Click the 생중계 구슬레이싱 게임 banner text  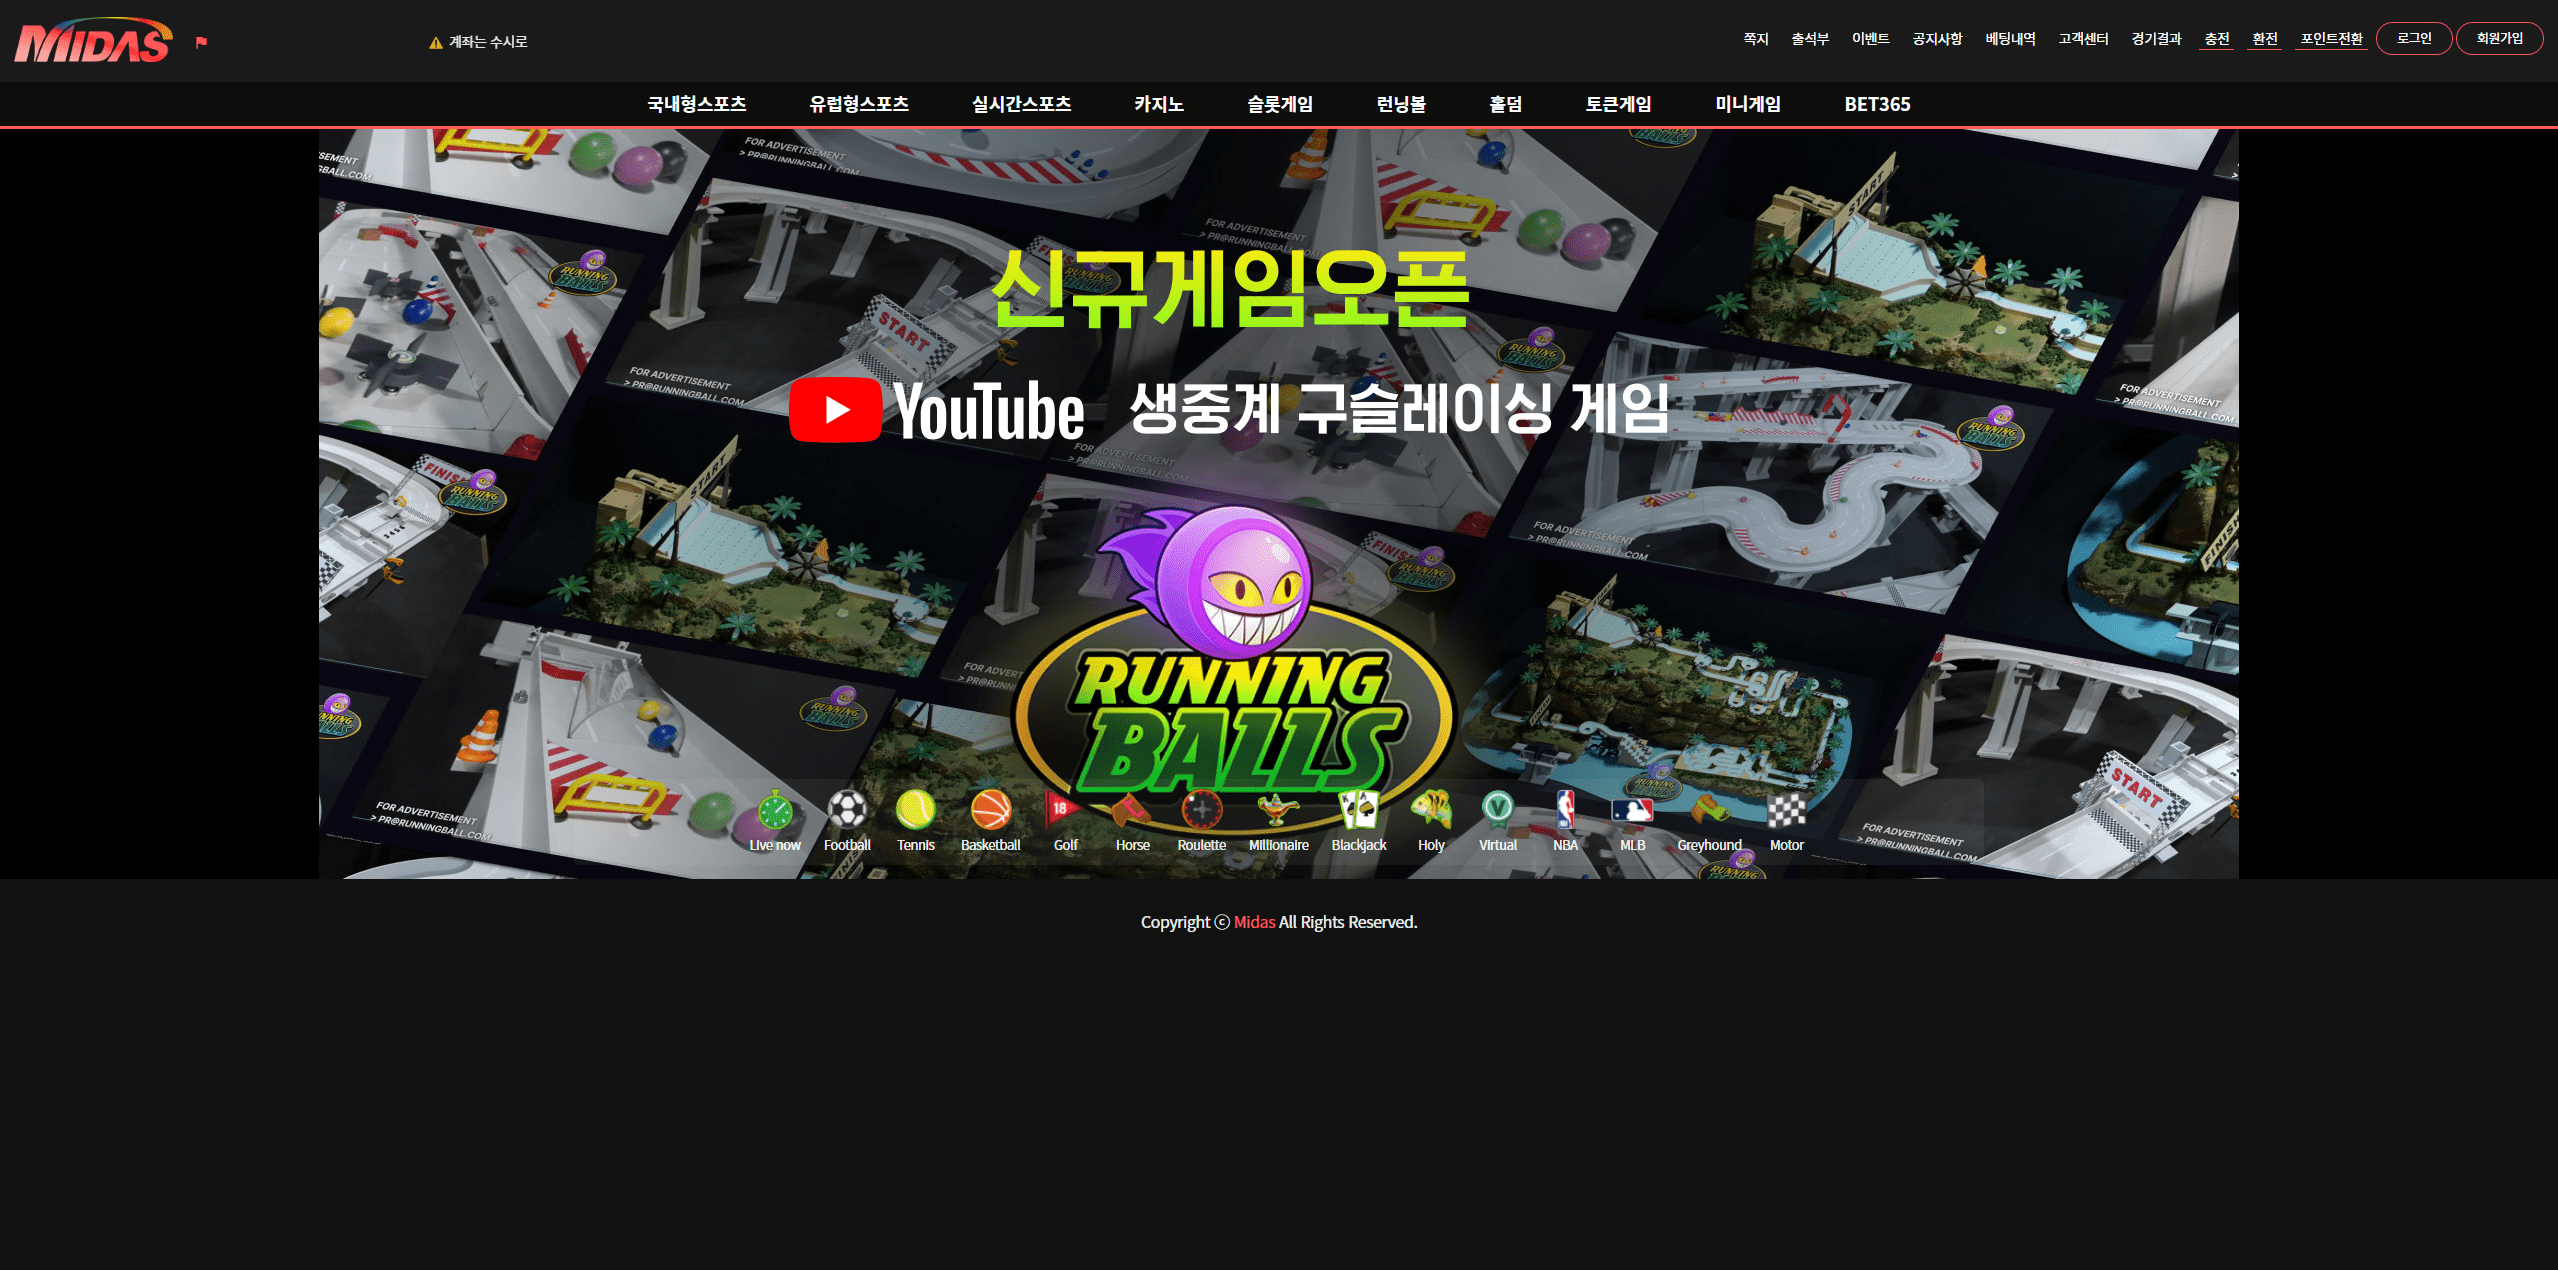click(1399, 409)
